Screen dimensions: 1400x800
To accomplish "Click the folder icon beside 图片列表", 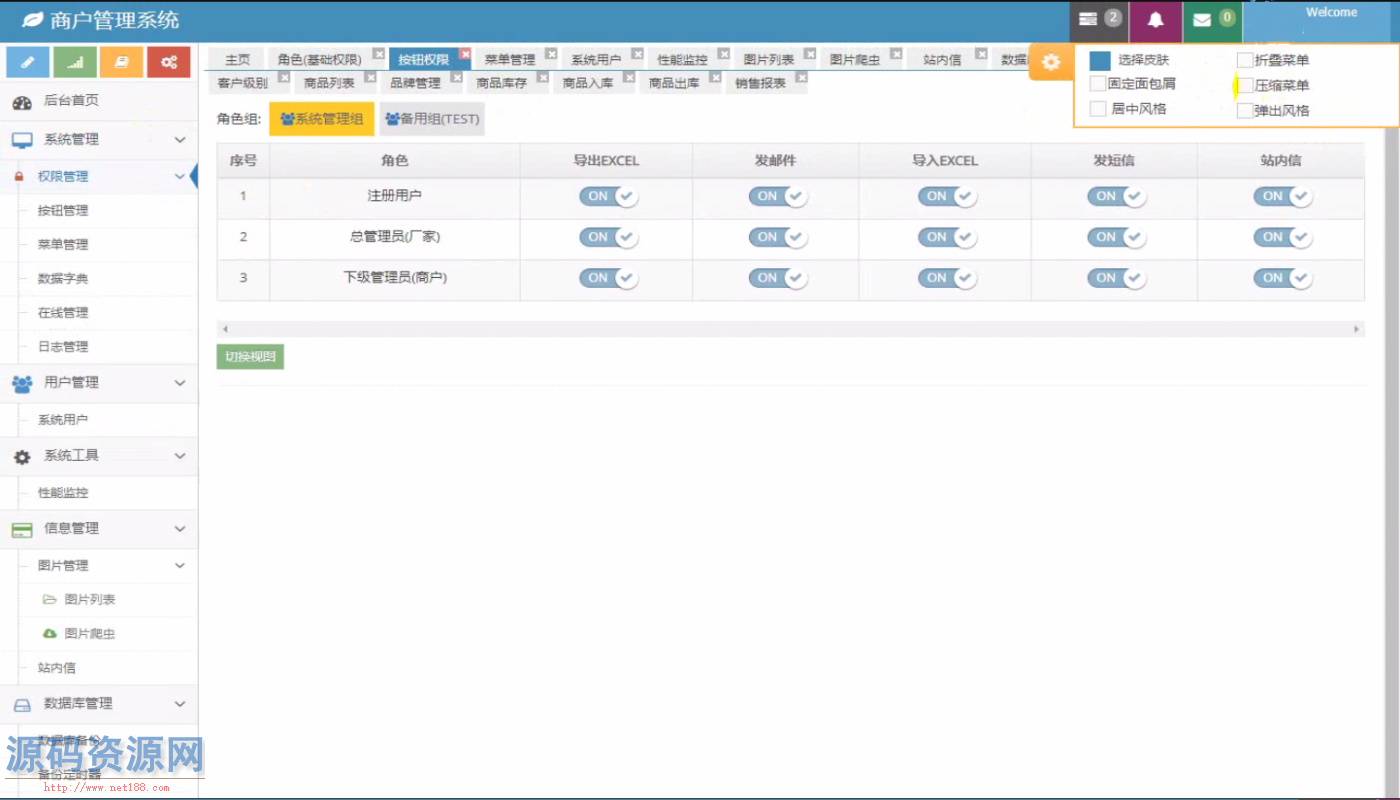I will [49, 600].
